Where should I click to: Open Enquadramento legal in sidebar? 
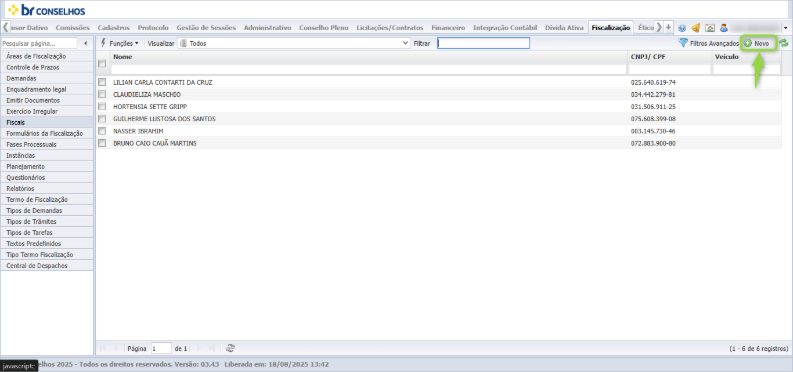pyautogui.click(x=47, y=89)
